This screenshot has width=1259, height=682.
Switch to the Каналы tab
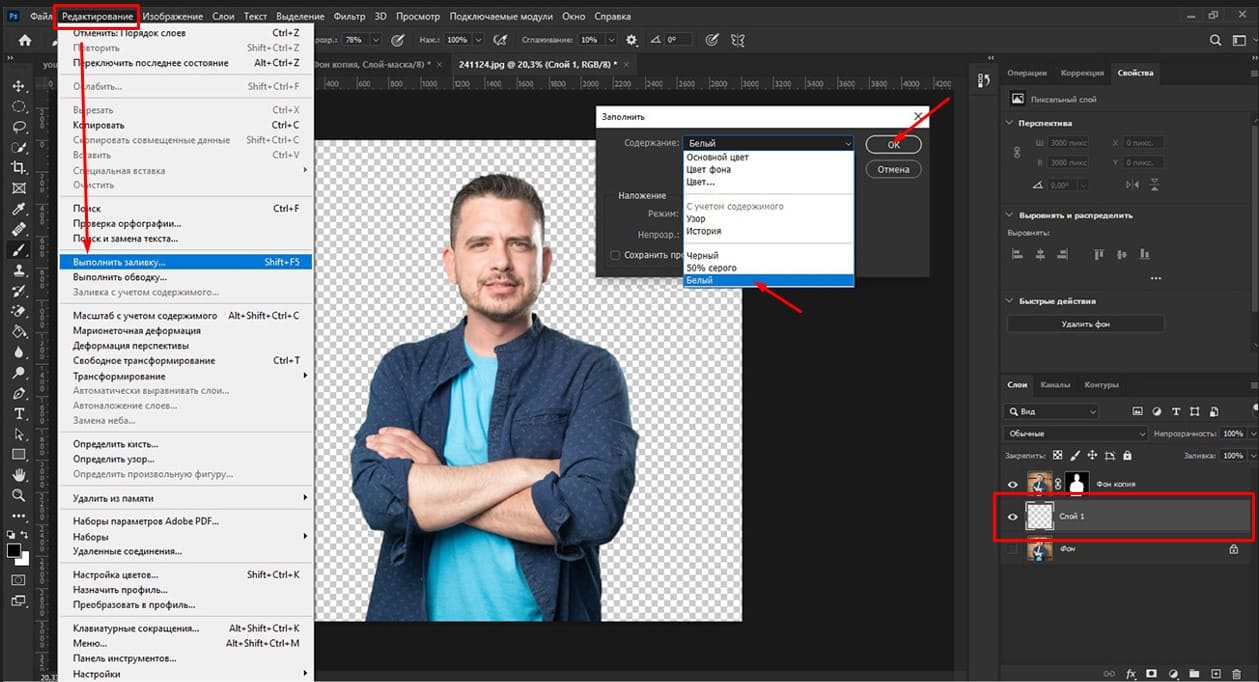click(x=1055, y=384)
